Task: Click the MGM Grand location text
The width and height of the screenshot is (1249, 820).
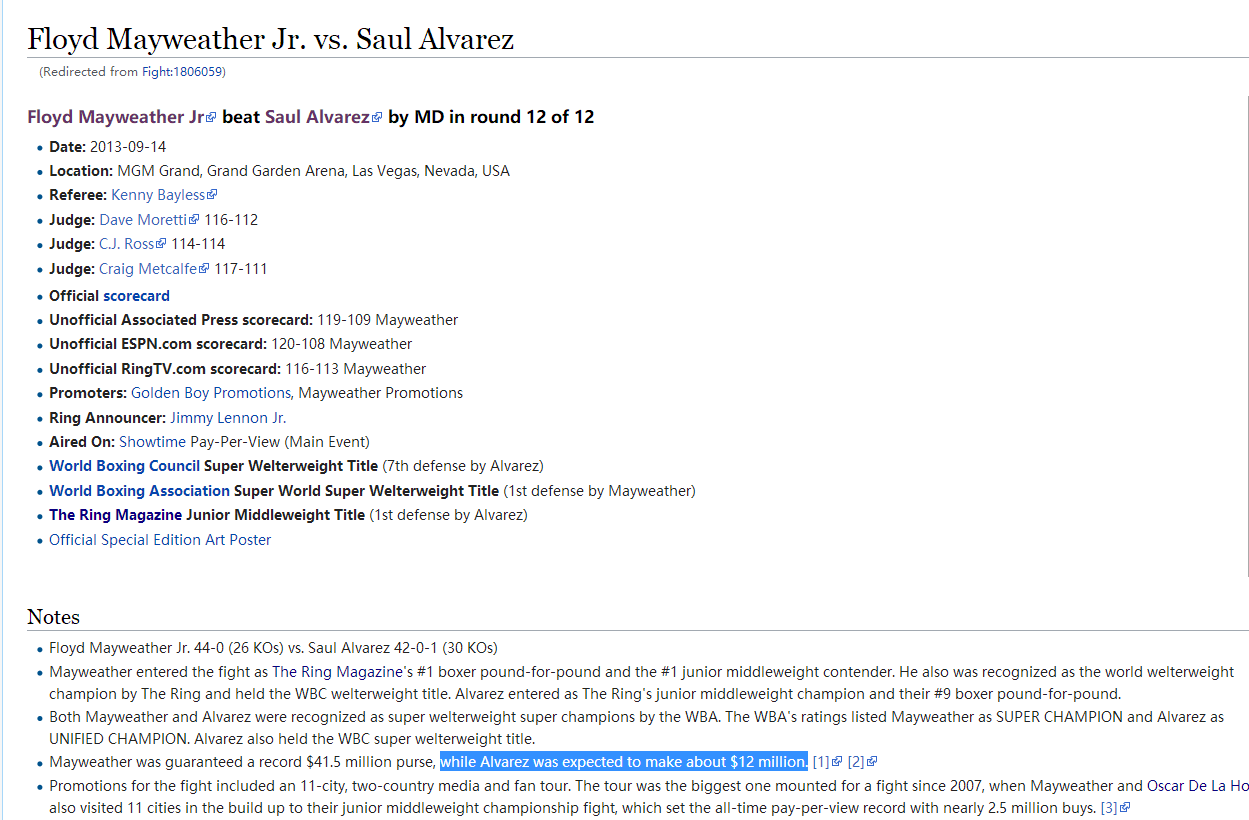Action: pos(313,171)
